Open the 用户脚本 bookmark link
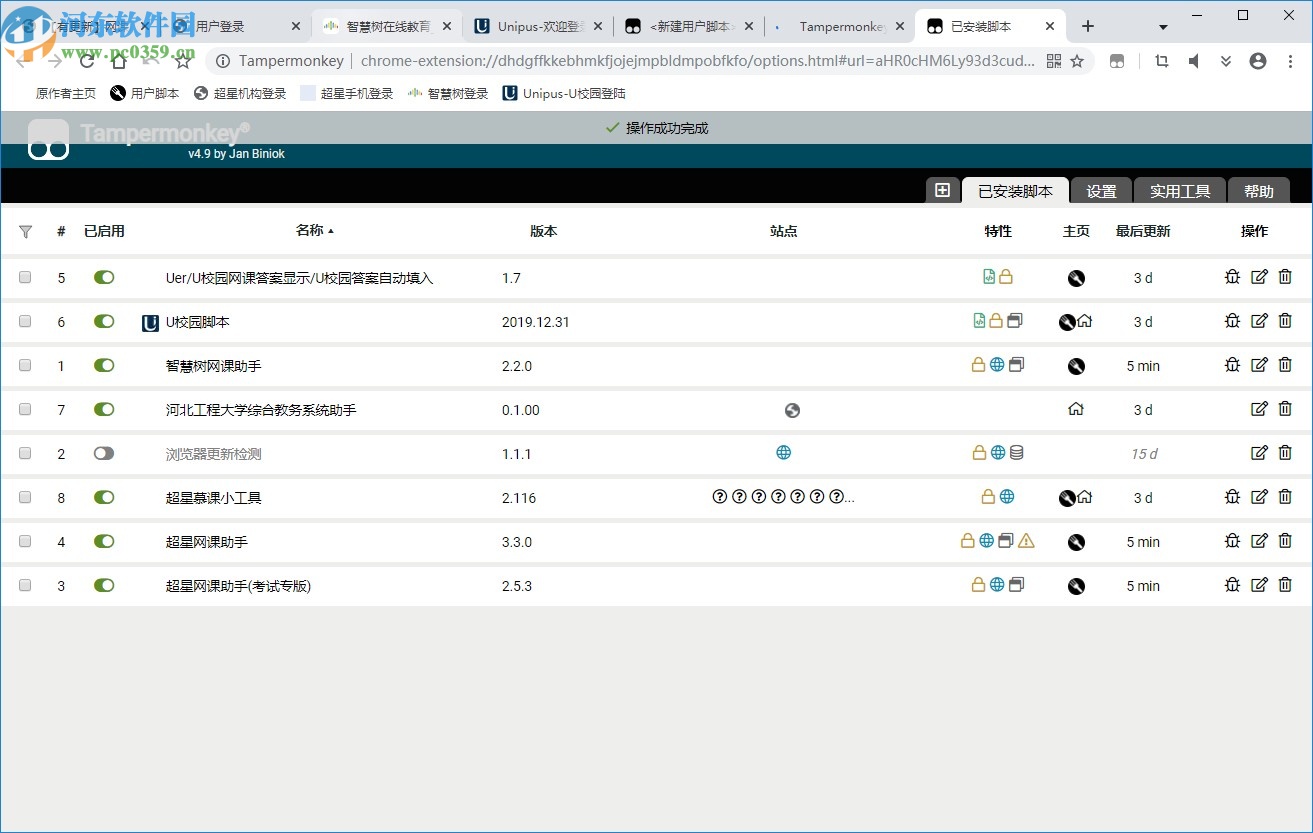The image size is (1313, 833). [153, 93]
